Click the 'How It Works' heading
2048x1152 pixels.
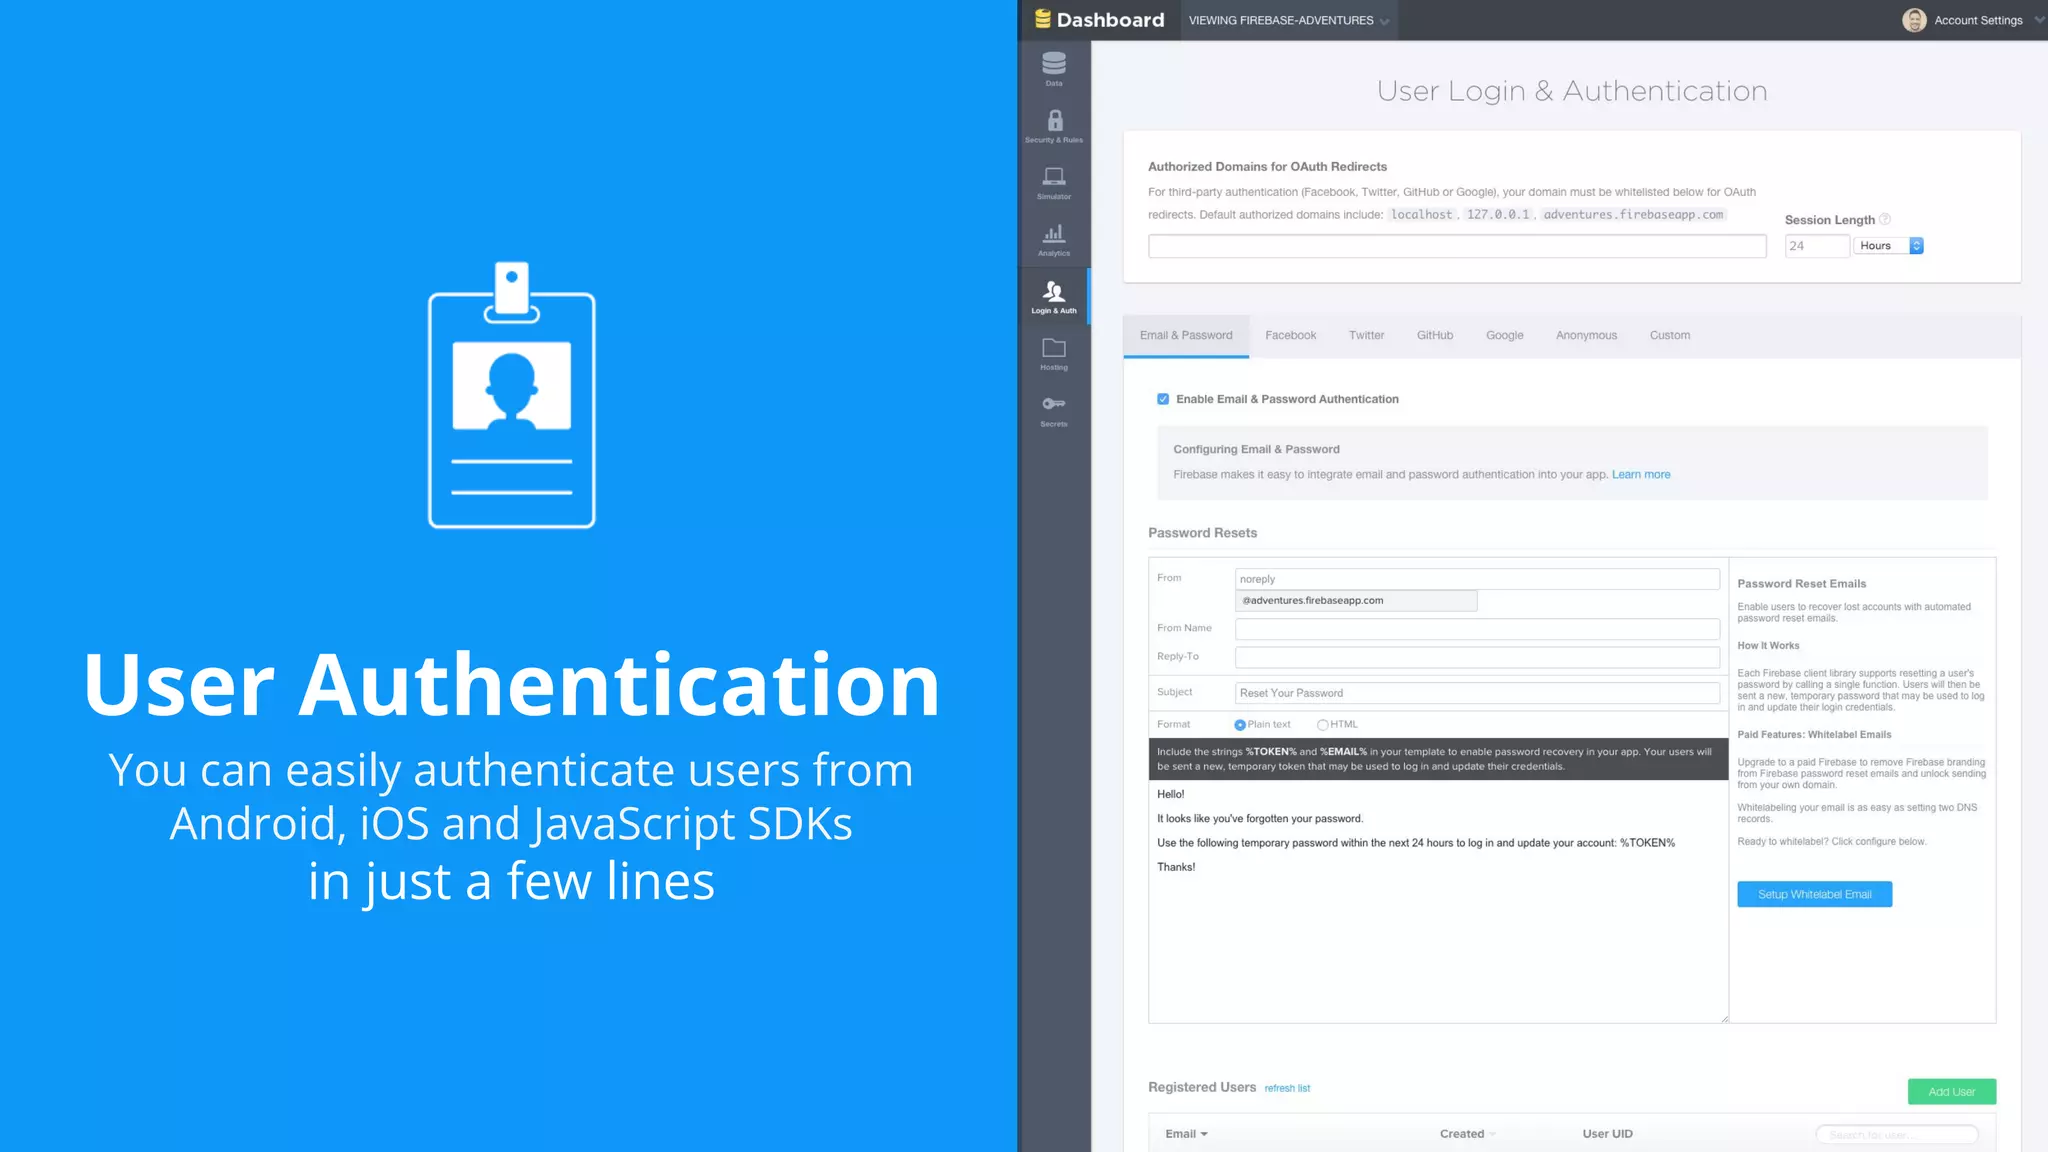(x=1768, y=646)
